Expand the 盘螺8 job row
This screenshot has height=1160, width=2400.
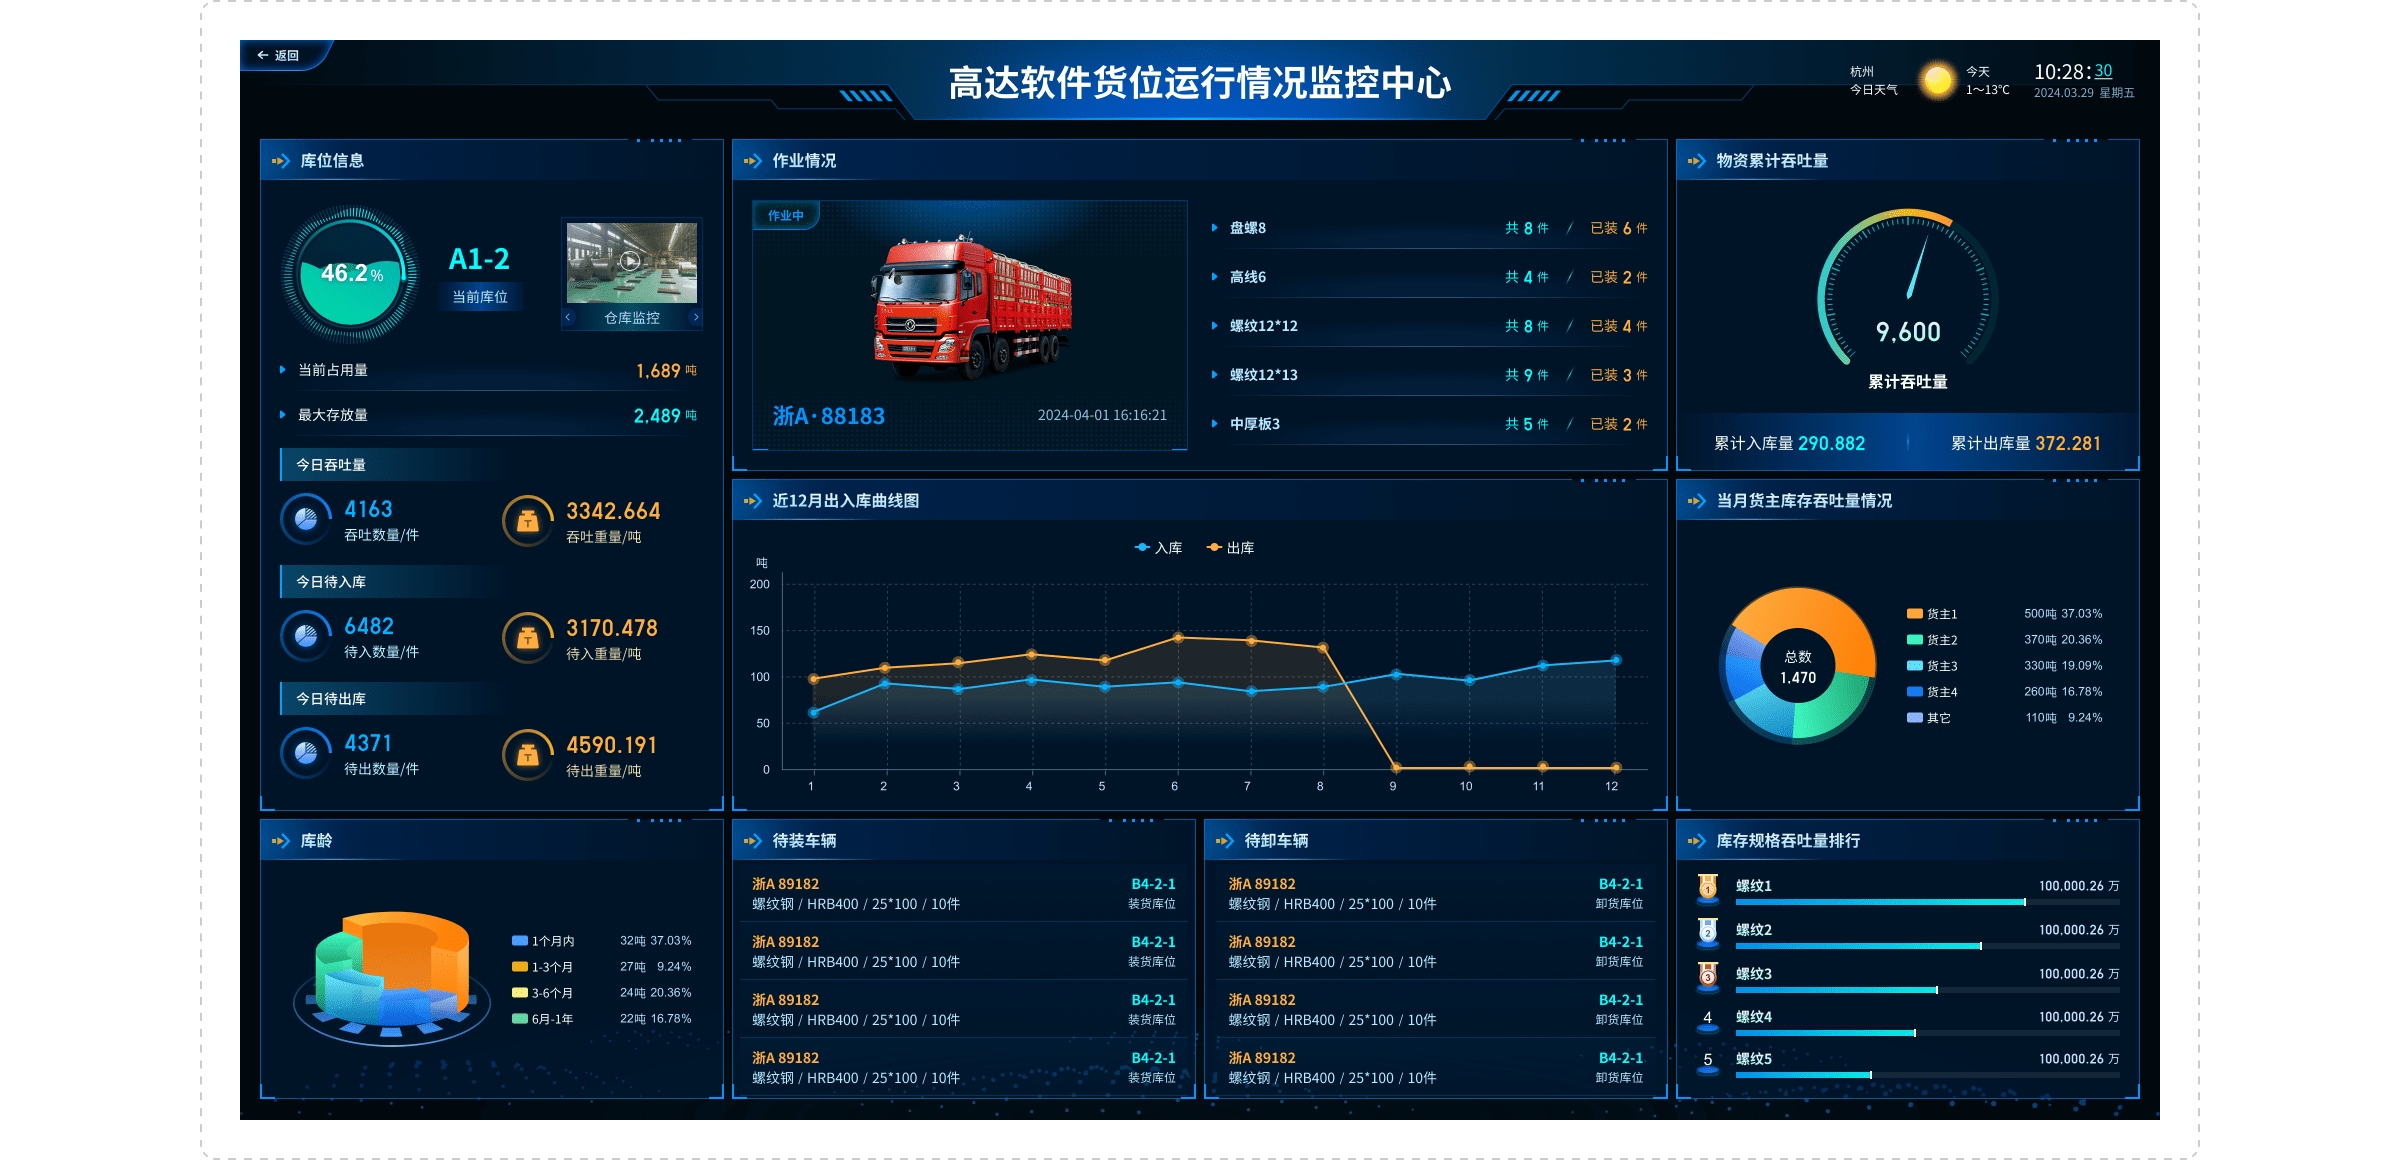click(x=1215, y=228)
